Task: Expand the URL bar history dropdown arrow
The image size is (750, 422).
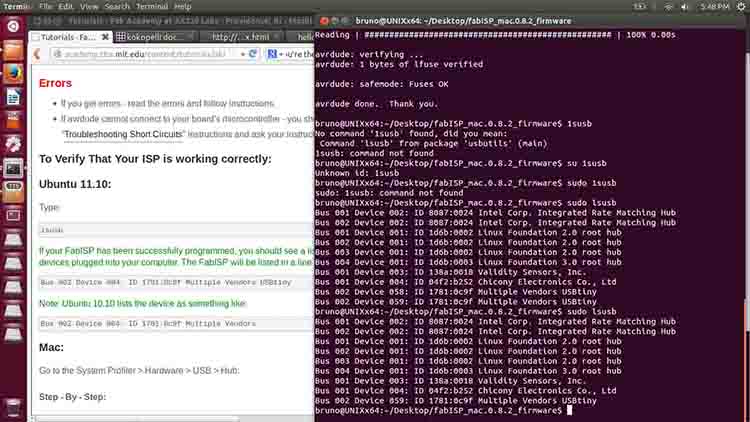Action: [243, 54]
